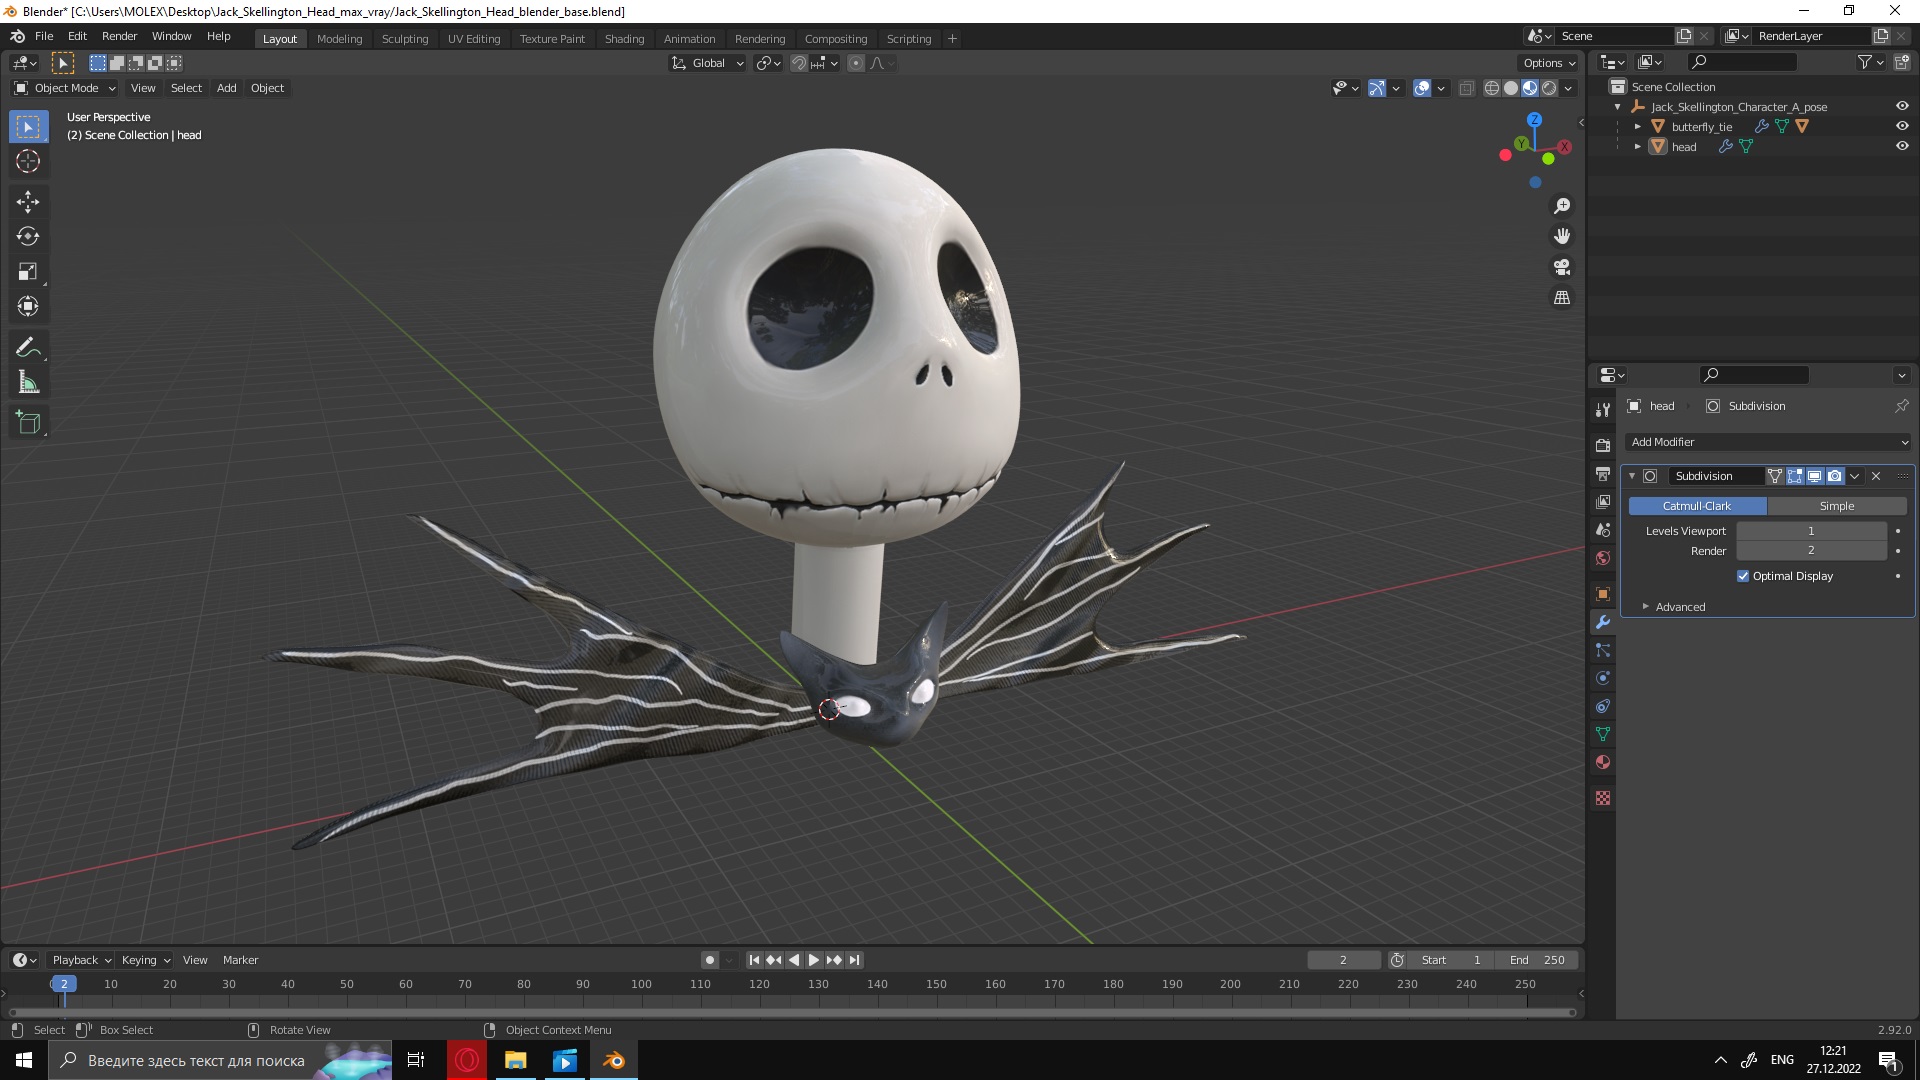
Task: Open the Render menu
Action: pyautogui.click(x=119, y=36)
